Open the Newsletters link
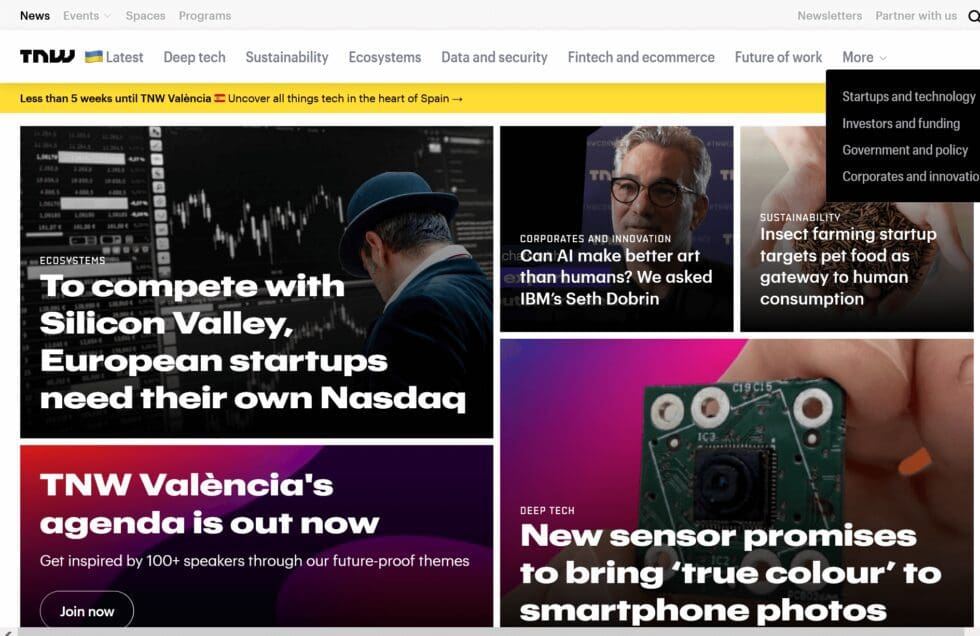This screenshot has width=980, height=636. tap(829, 16)
